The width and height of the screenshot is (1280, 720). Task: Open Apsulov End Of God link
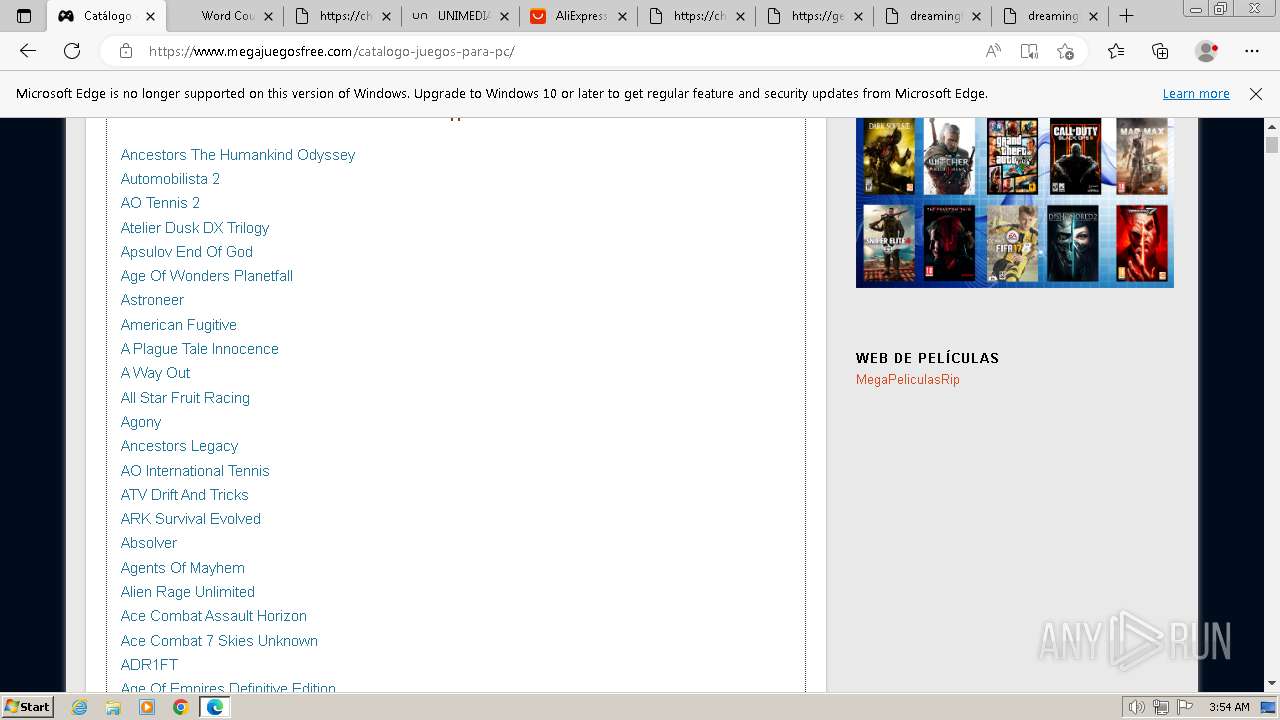pos(187,252)
